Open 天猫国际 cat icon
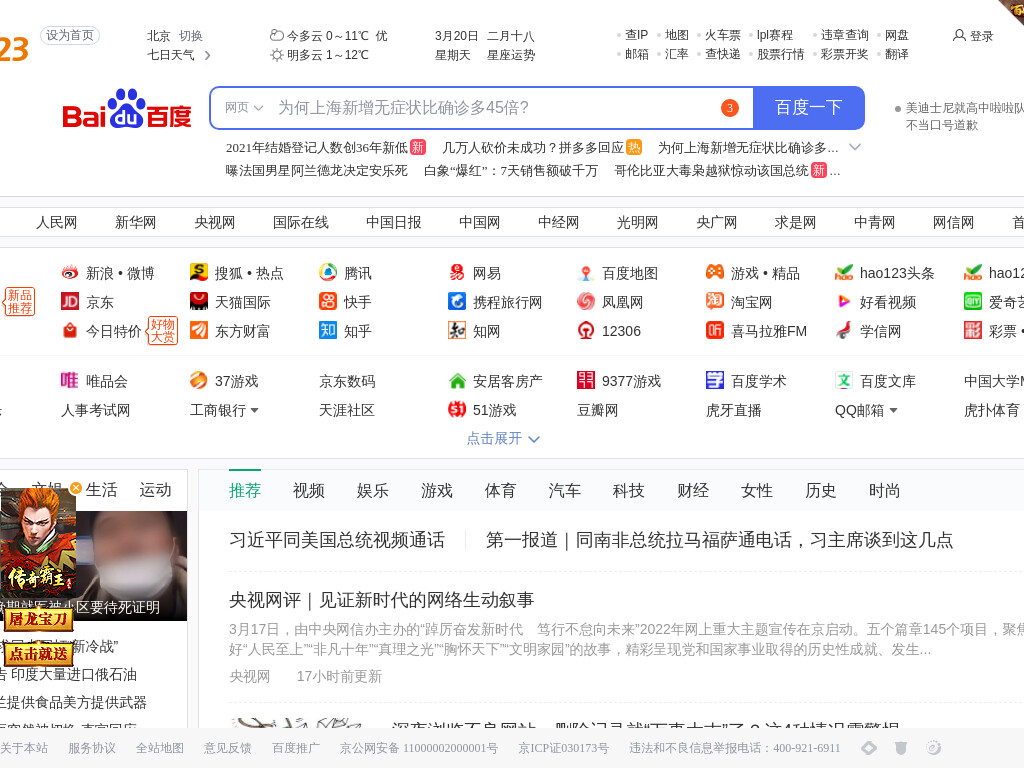This screenshot has width=1024, height=768. (x=199, y=301)
